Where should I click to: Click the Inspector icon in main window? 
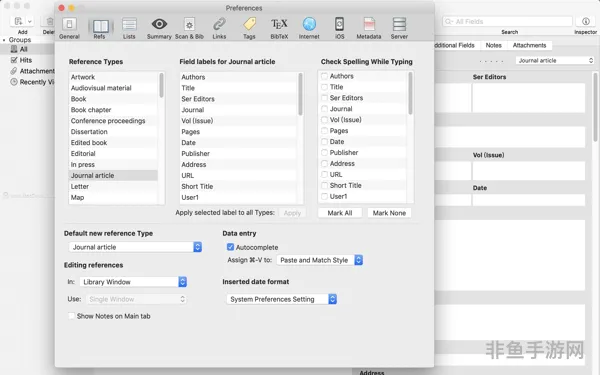585,21
